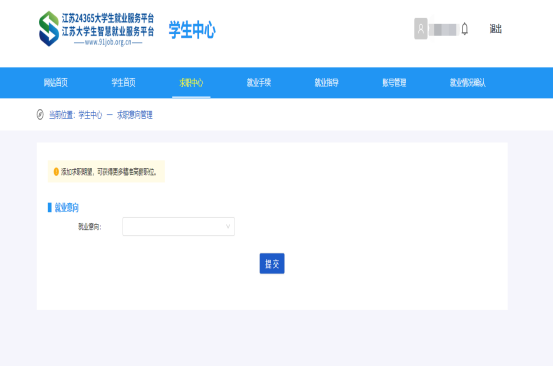Open the 学生首页 nav item
This screenshot has height=366, width=554.
click(x=123, y=83)
